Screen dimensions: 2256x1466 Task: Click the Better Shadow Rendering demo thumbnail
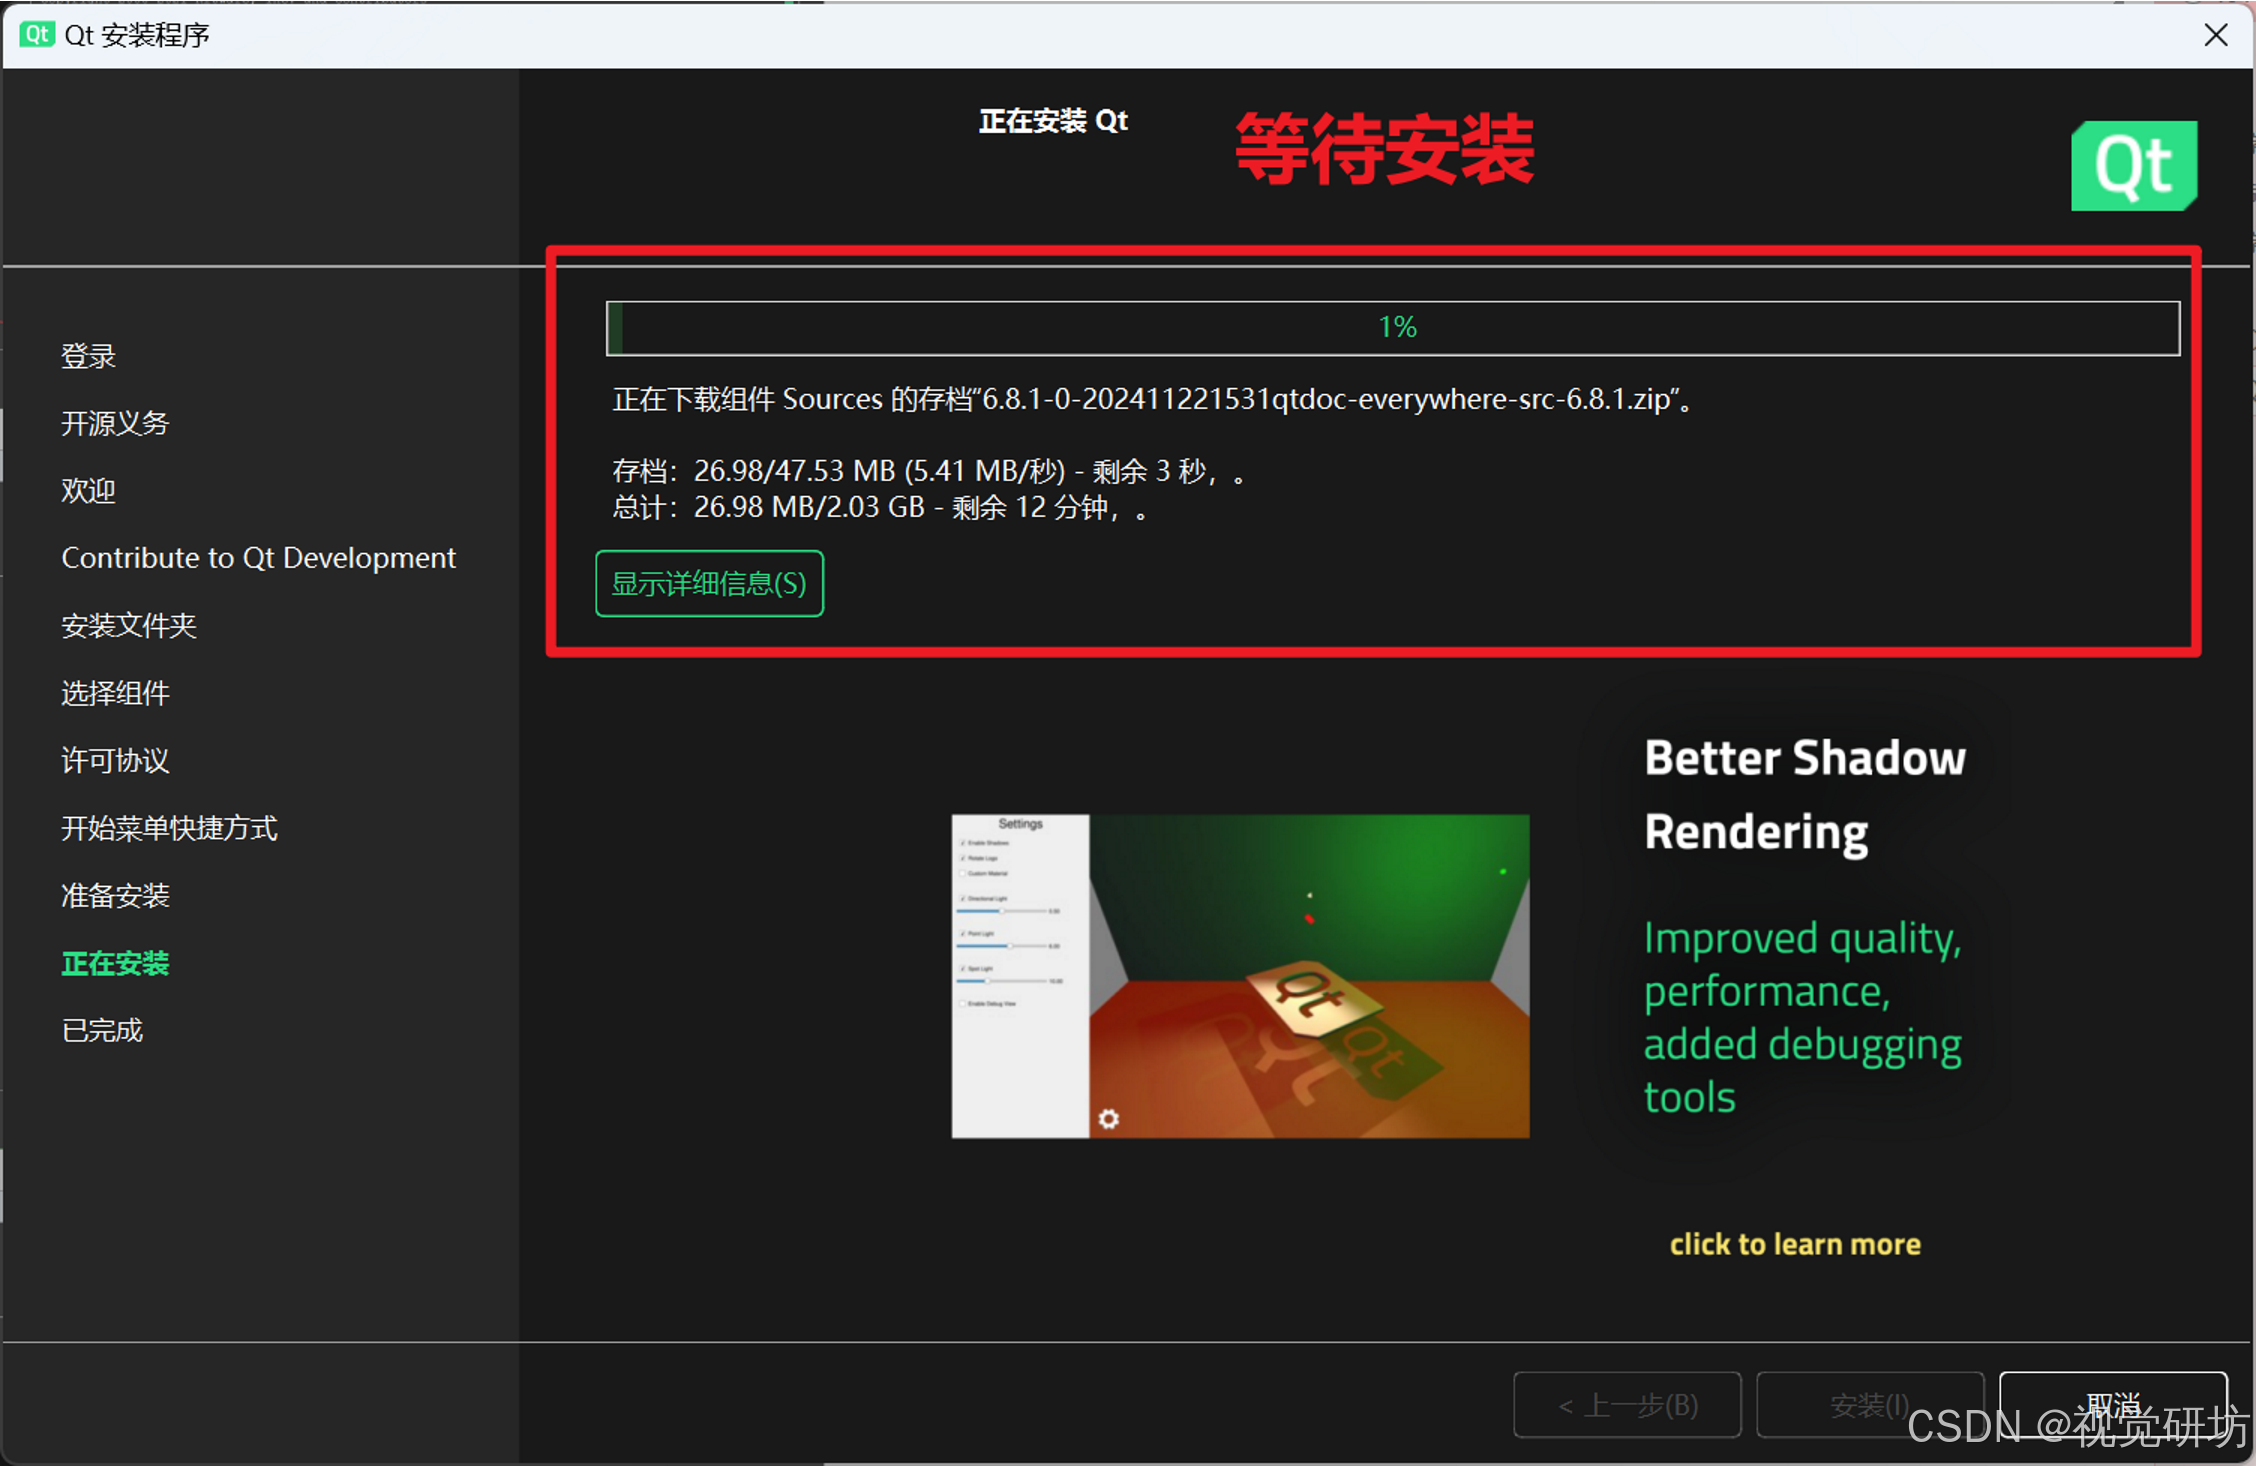click(x=1240, y=976)
